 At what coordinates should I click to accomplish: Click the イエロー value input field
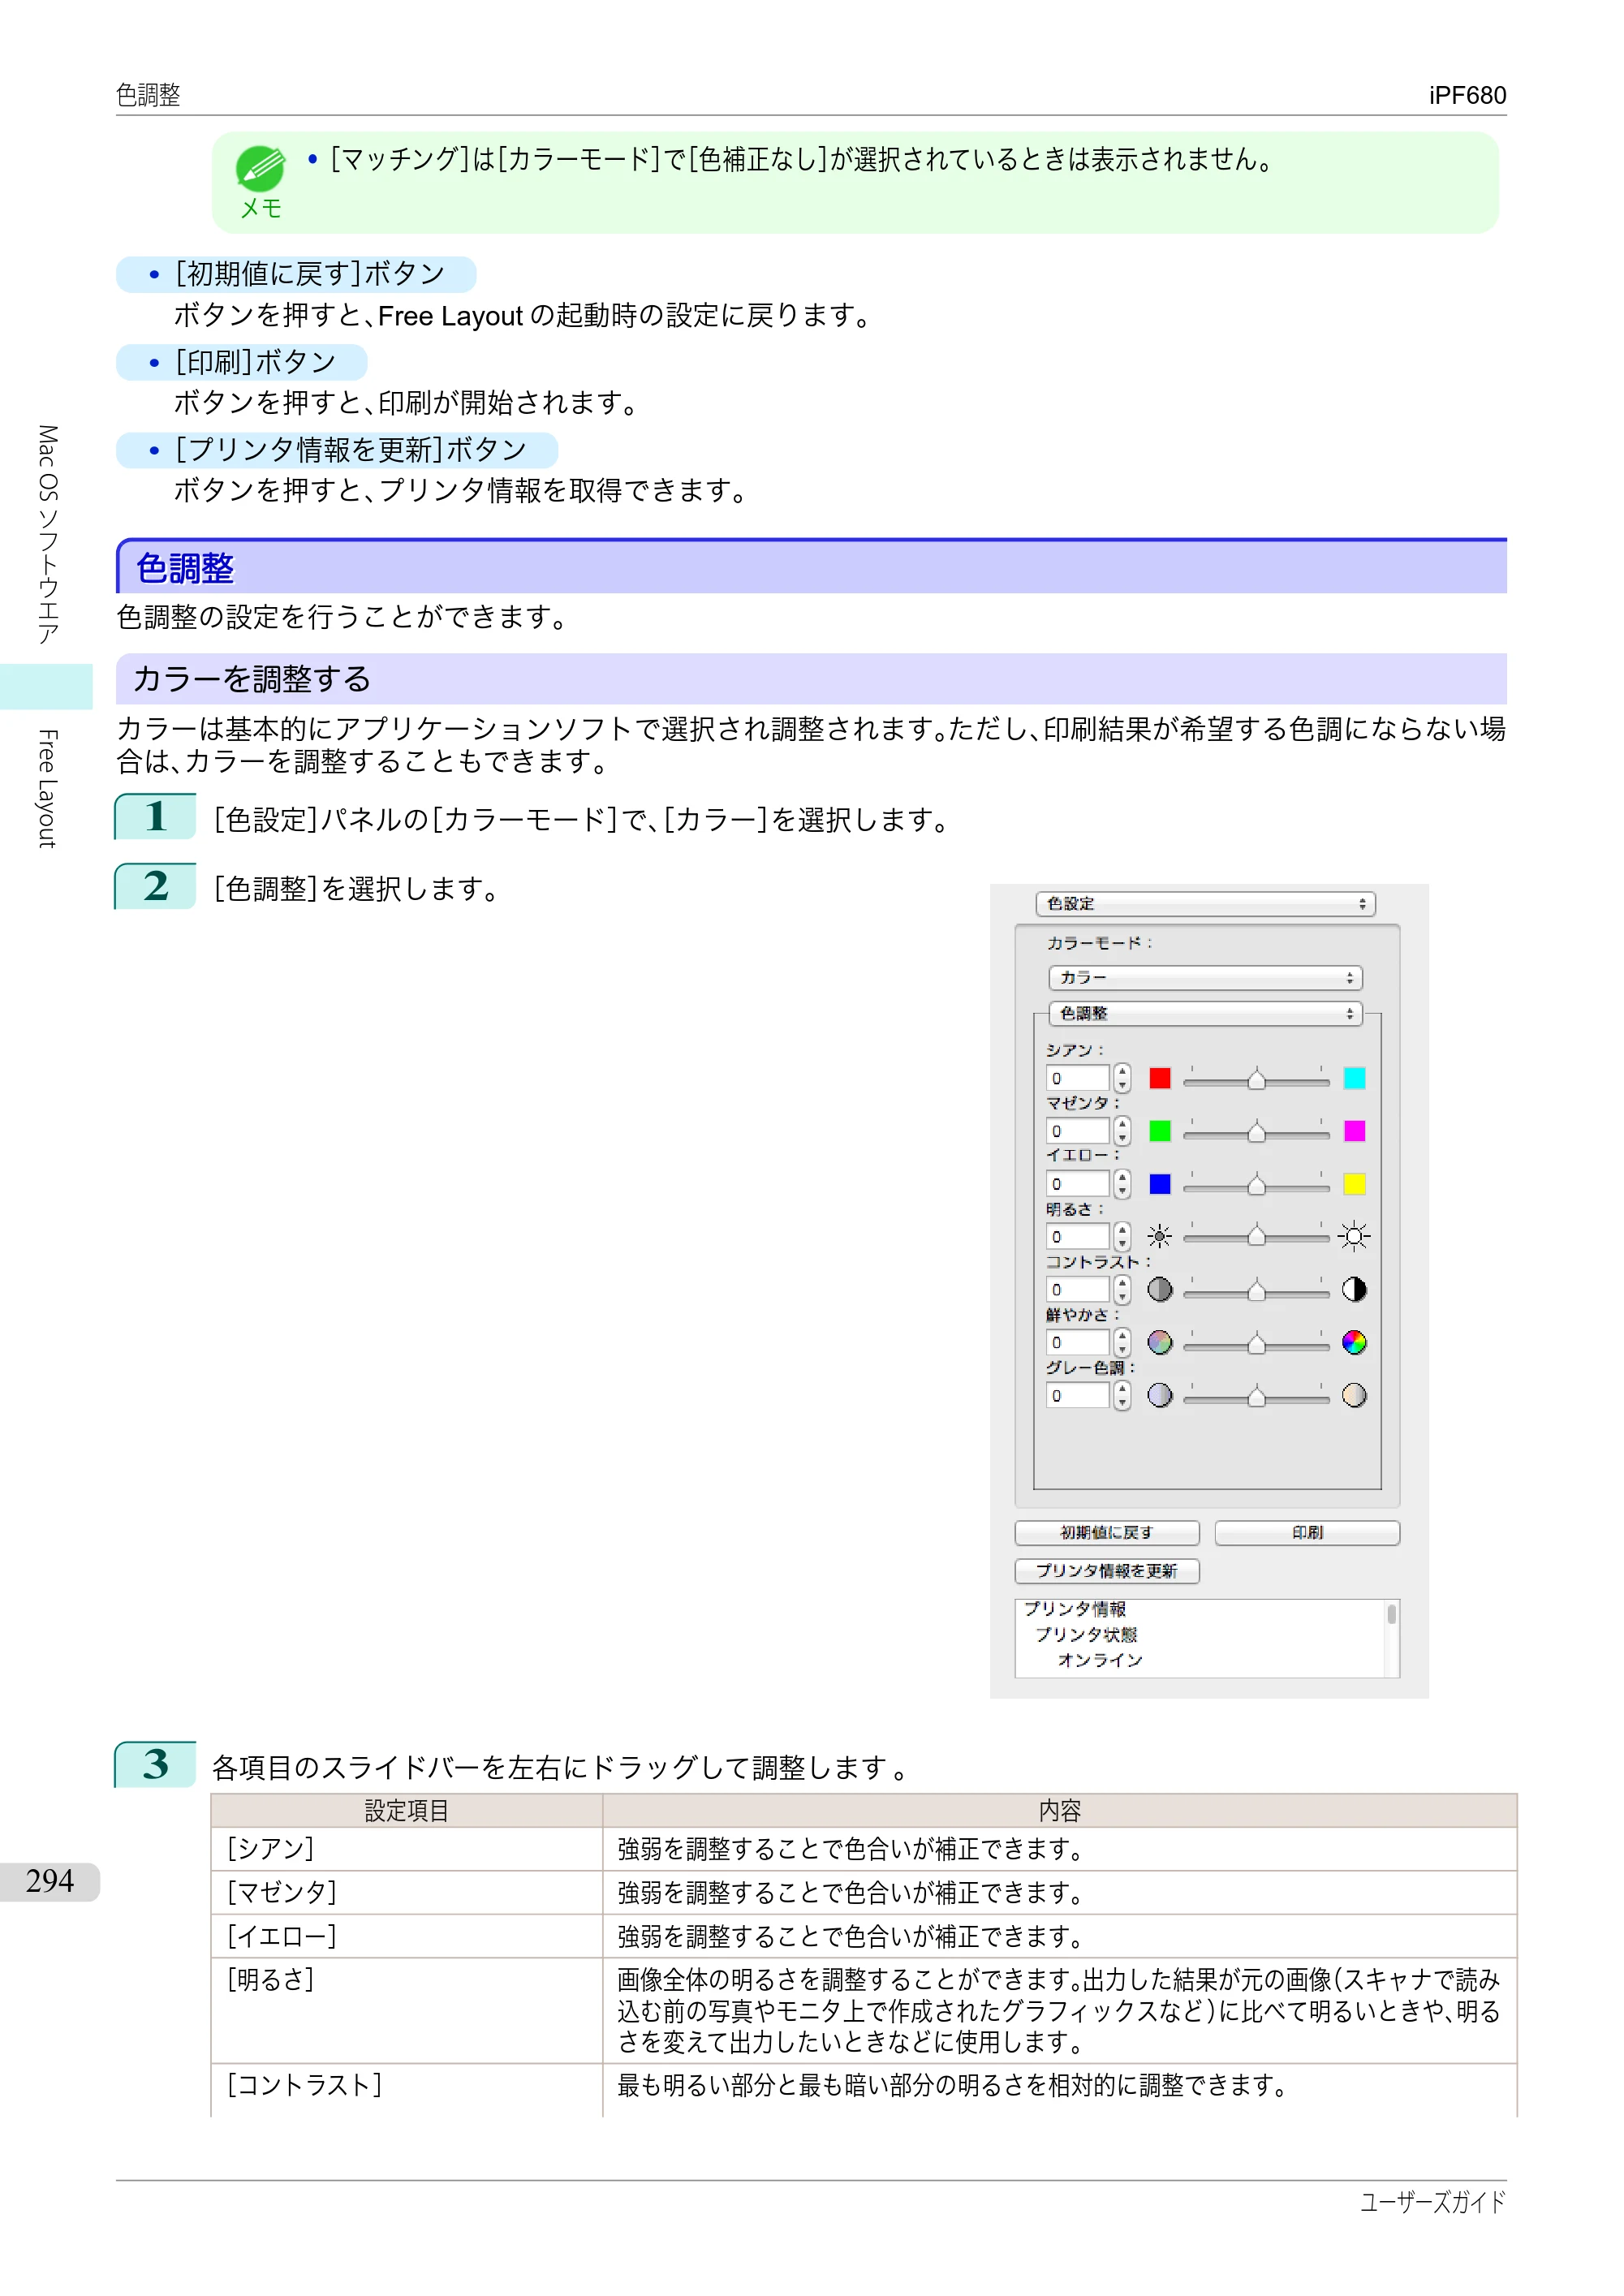(x=1078, y=1184)
